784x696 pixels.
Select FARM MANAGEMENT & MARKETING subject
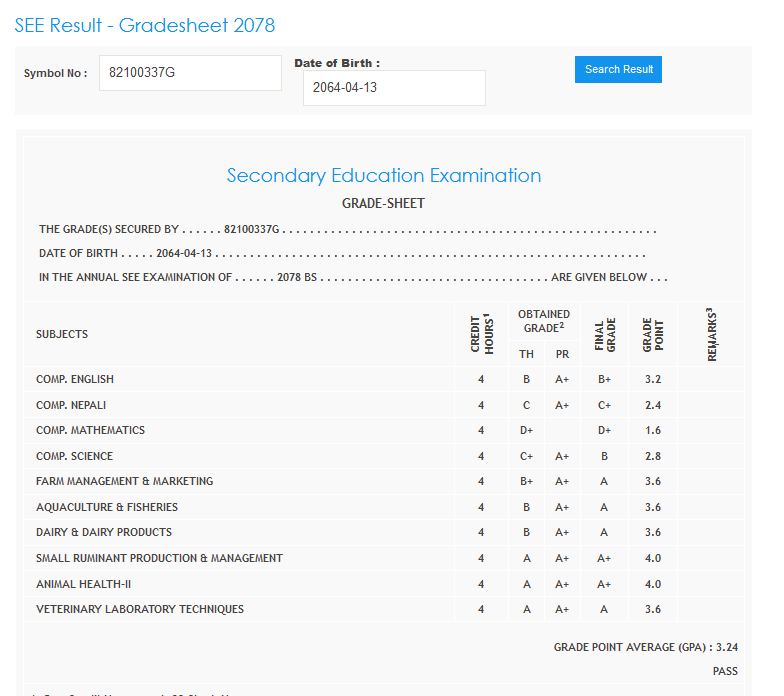click(124, 481)
